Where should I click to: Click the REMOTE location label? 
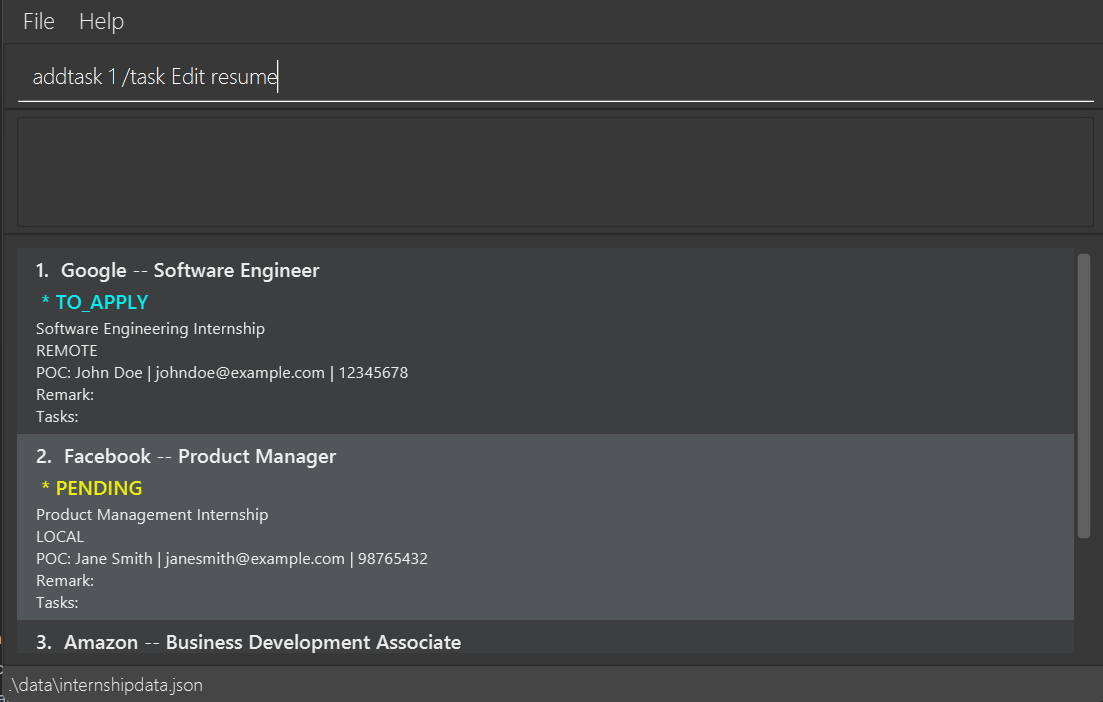(67, 351)
